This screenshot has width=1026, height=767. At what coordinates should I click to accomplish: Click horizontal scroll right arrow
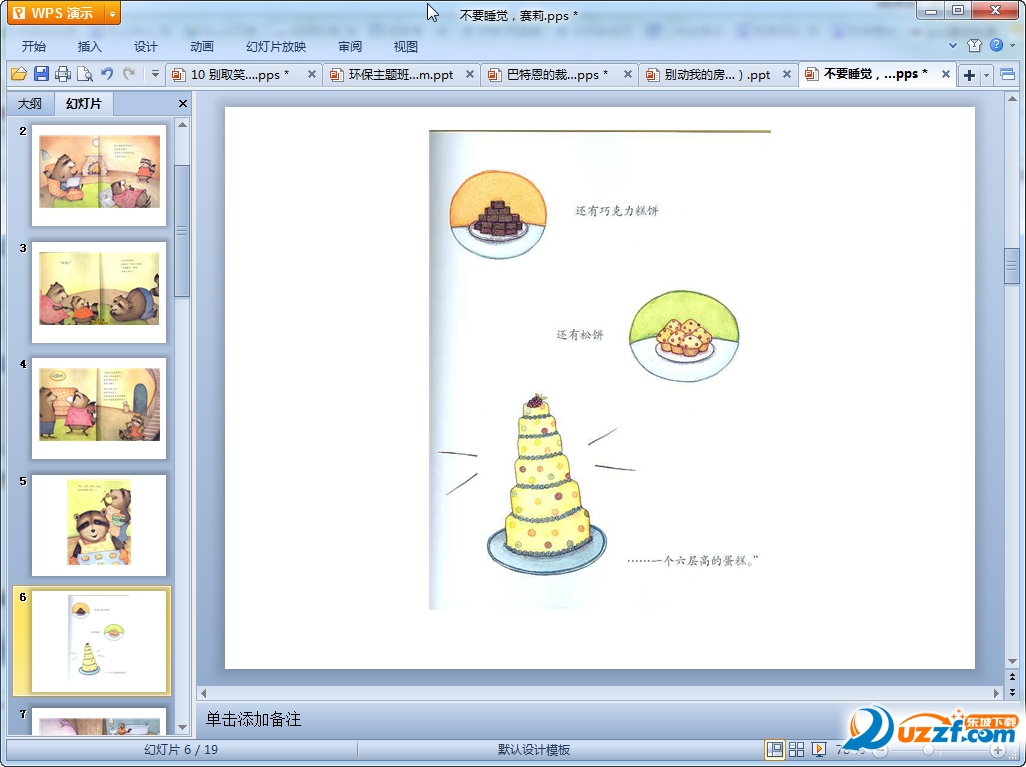click(x=997, y=693)
